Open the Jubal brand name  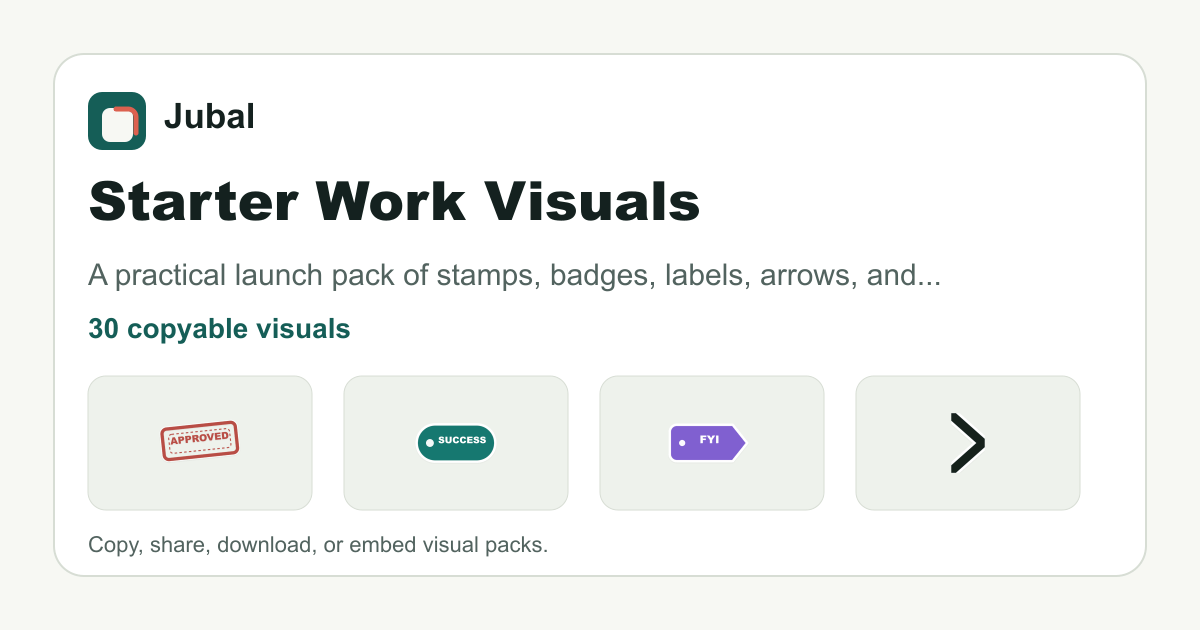(x=209, y=117)
